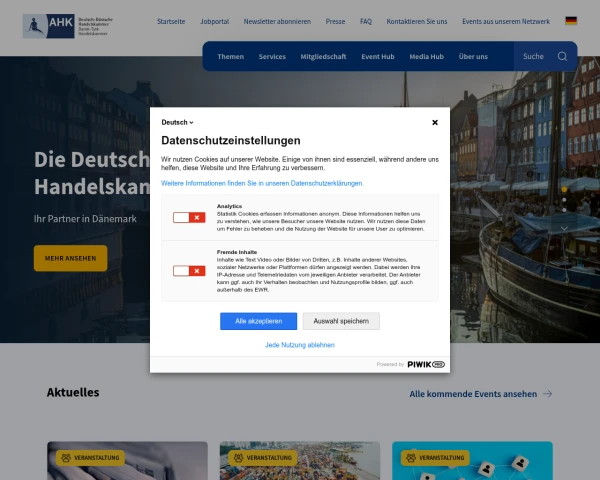Enable the Fremde Inhalte toggle
600x480 pixels.
pos(188,271)
